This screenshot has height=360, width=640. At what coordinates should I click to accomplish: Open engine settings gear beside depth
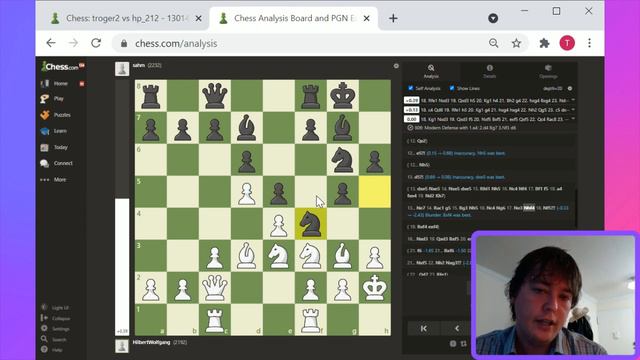(570, 88)
